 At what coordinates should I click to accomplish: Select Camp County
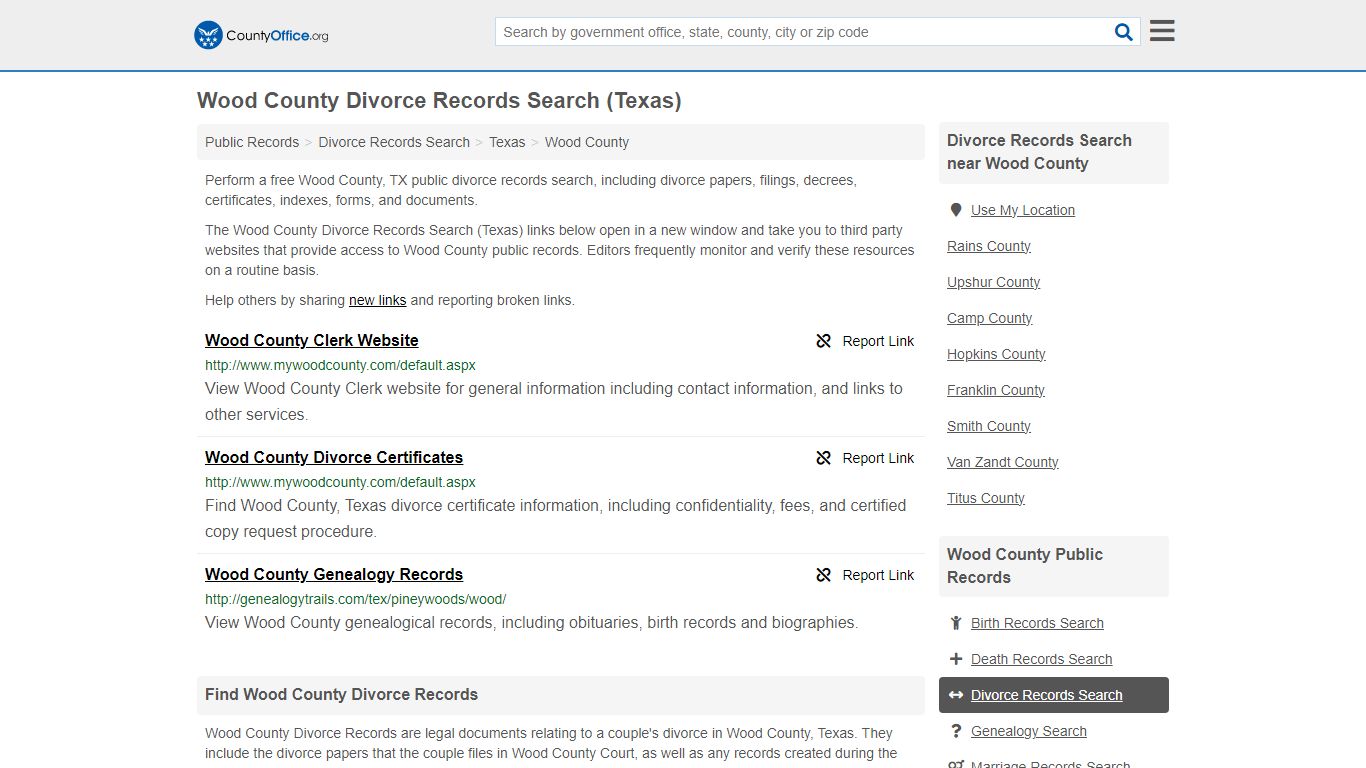989,318
